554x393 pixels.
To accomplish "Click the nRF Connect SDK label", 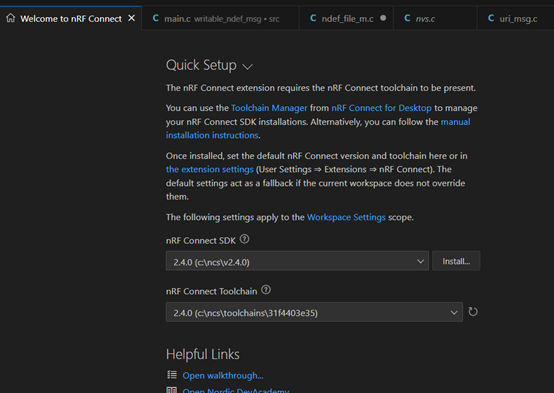I will click(201, 241).
